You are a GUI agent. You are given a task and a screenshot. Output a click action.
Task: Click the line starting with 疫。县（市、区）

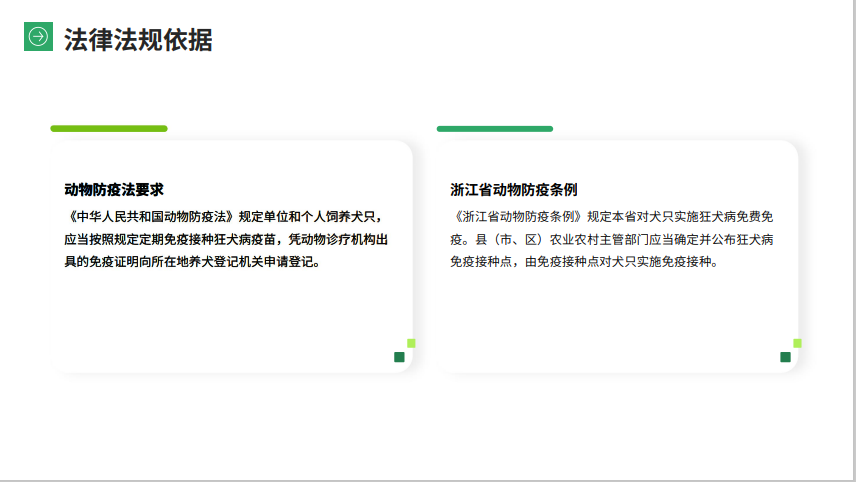pos(612,239)
